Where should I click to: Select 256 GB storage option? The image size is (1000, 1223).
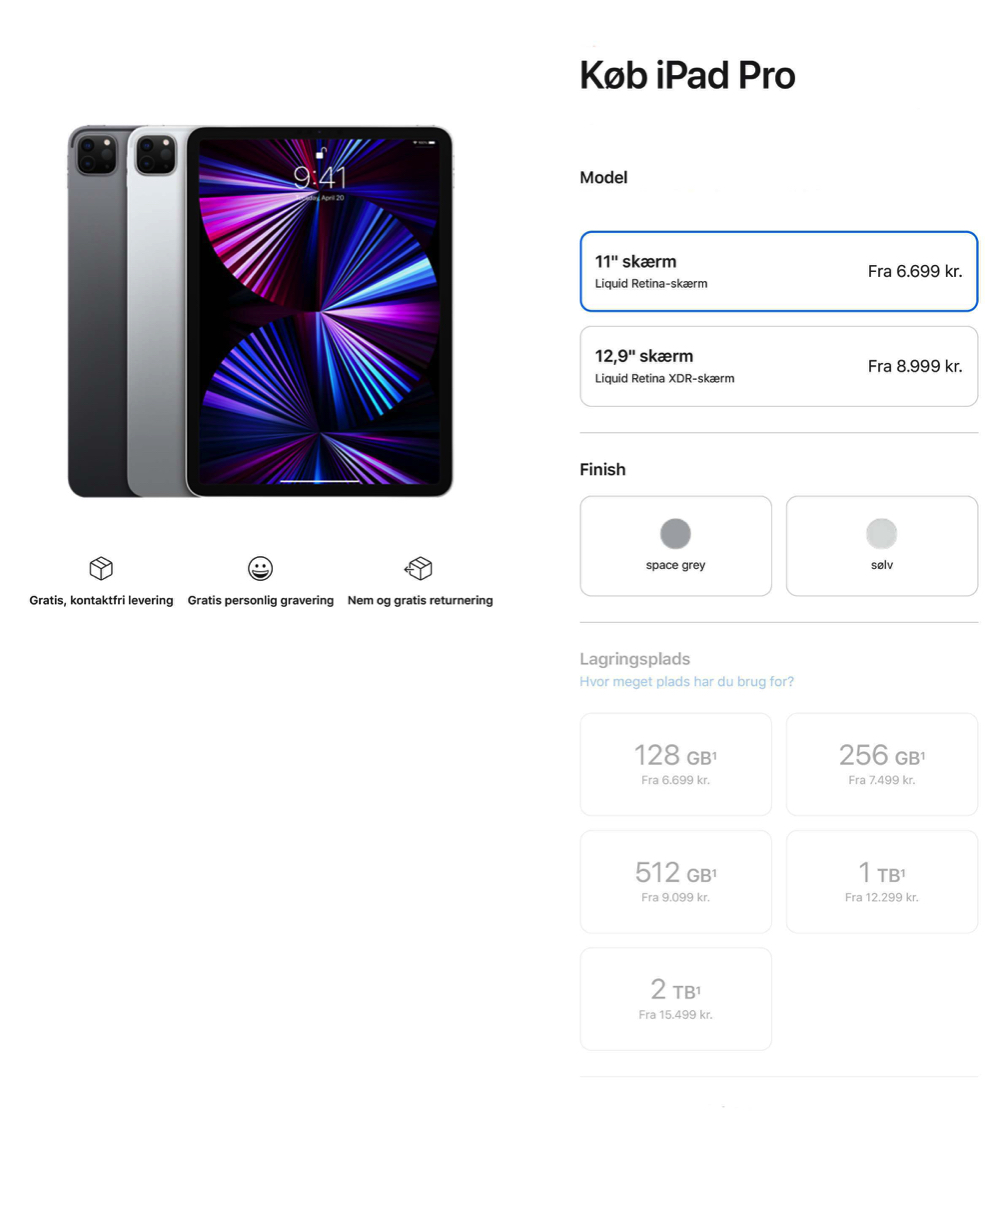(882, 764)
